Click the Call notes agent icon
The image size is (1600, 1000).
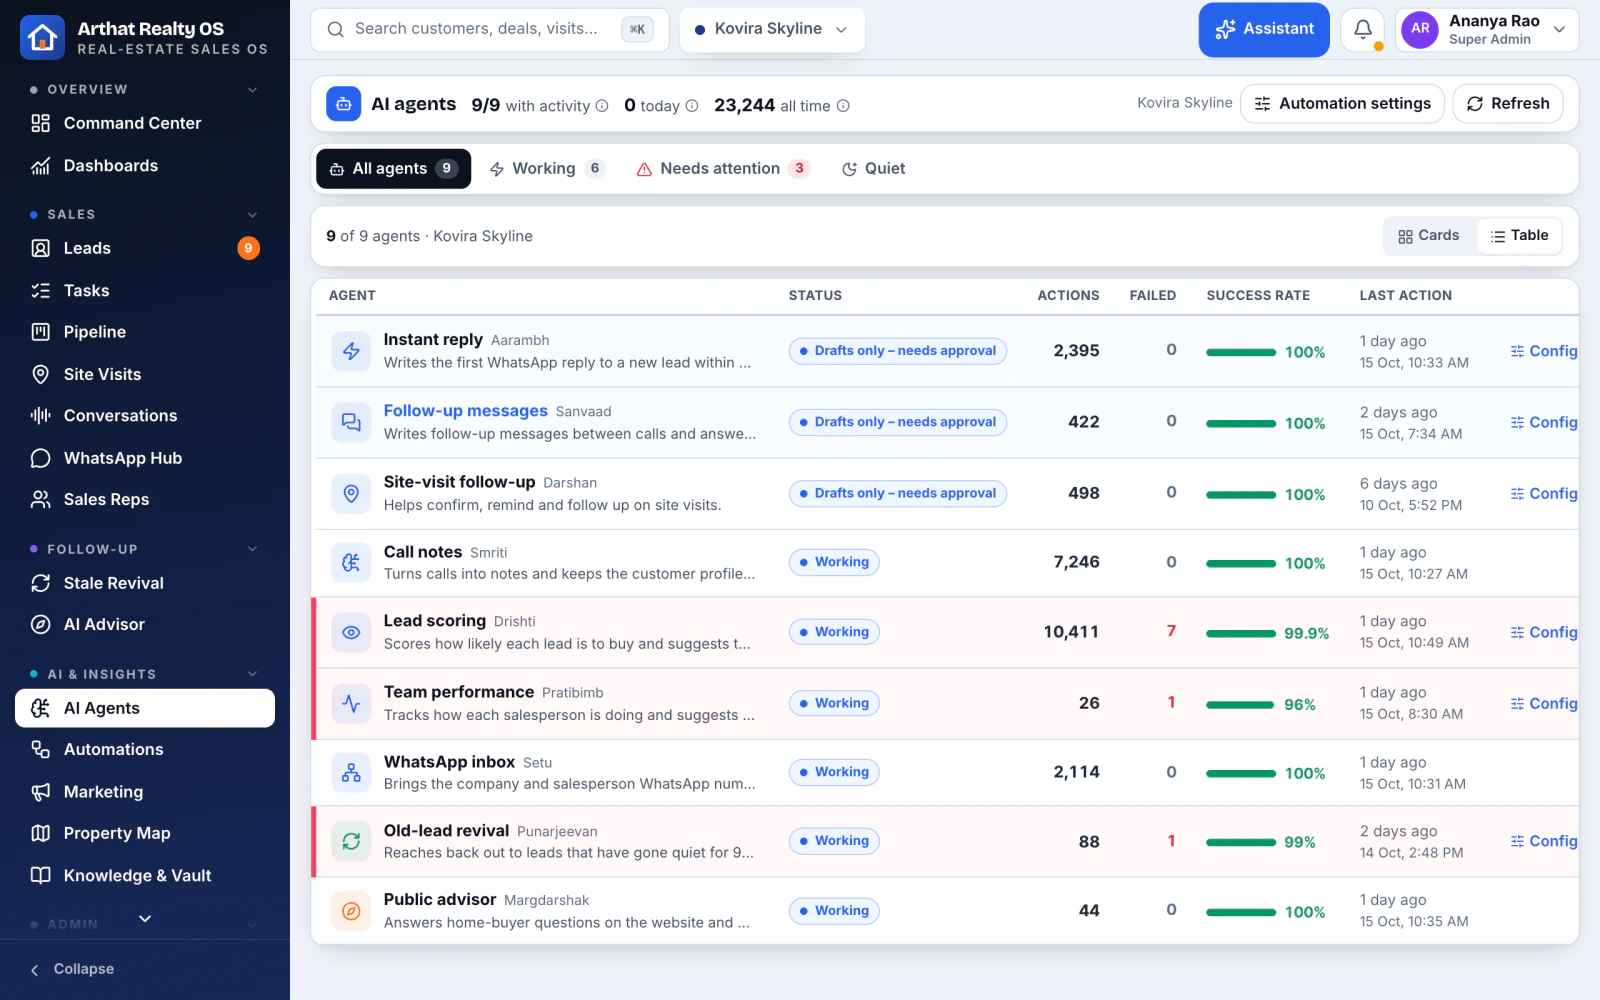pos(351,562)
